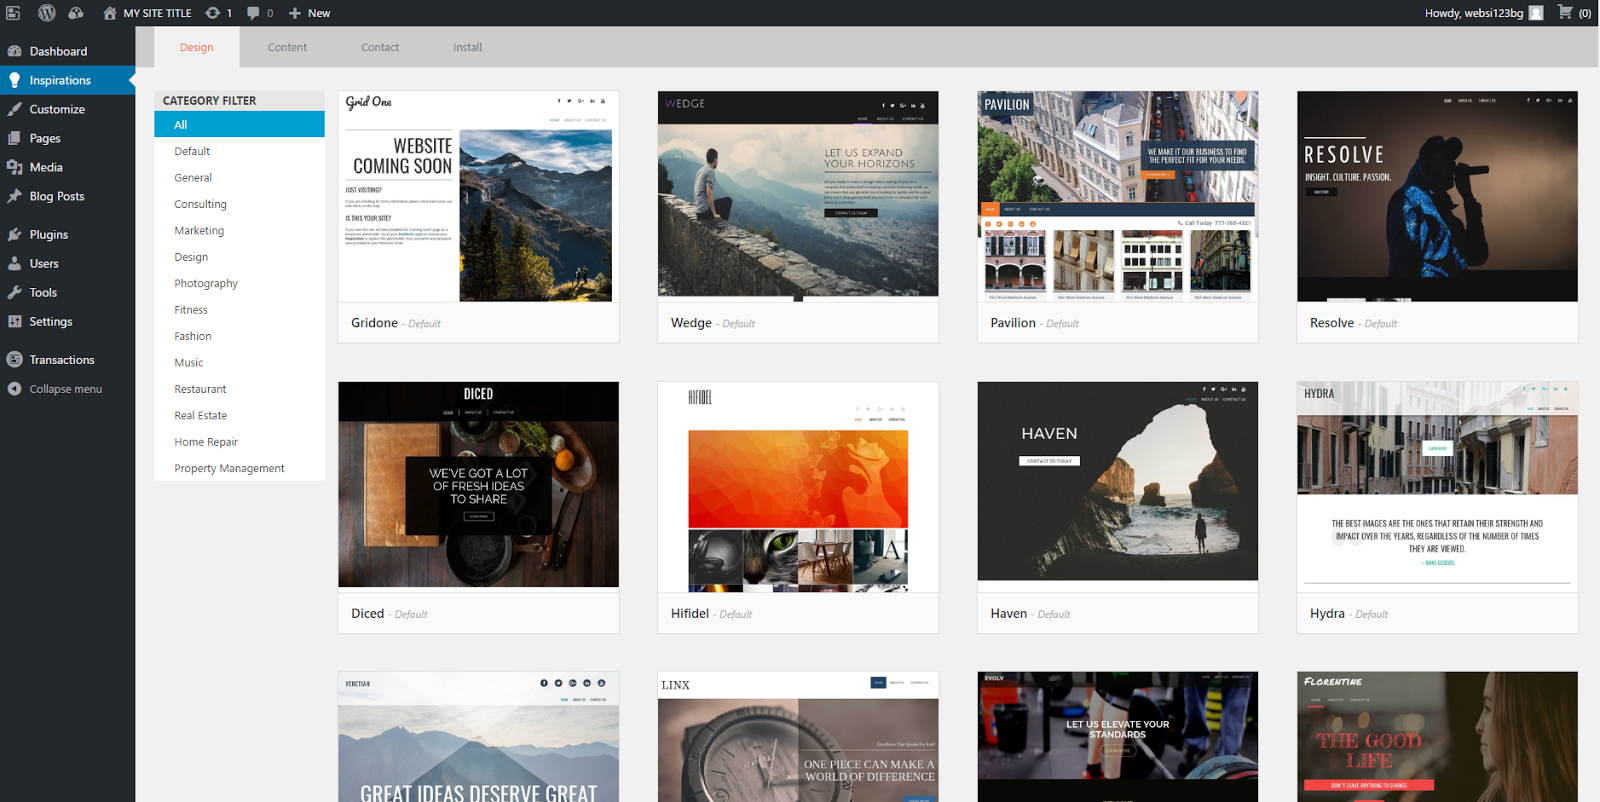Switch to the Content tab
This screenshot has height=802, width=1600.
287,47
